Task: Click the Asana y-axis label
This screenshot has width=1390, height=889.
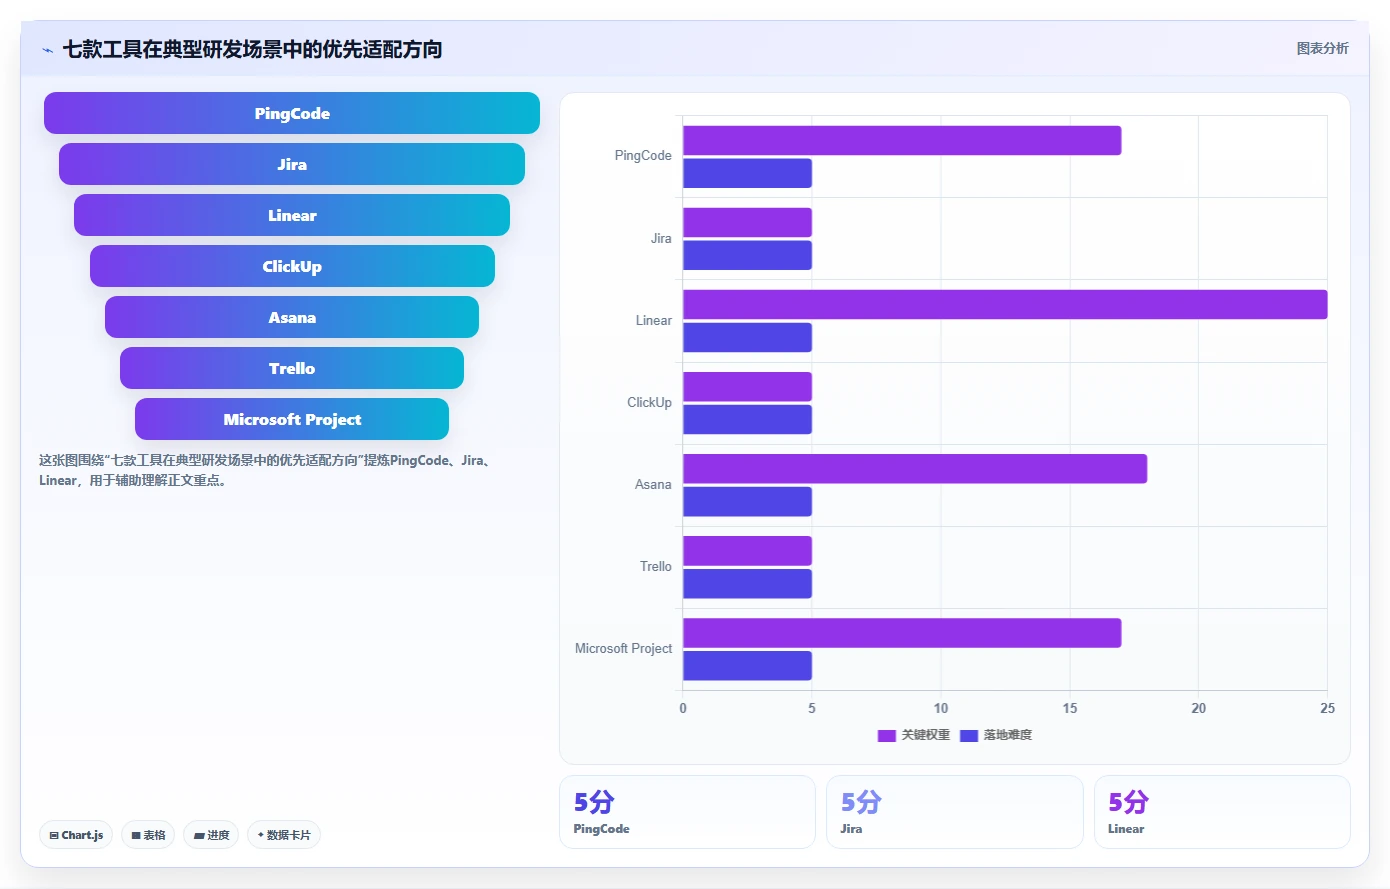Action: (x=653, y=485)
